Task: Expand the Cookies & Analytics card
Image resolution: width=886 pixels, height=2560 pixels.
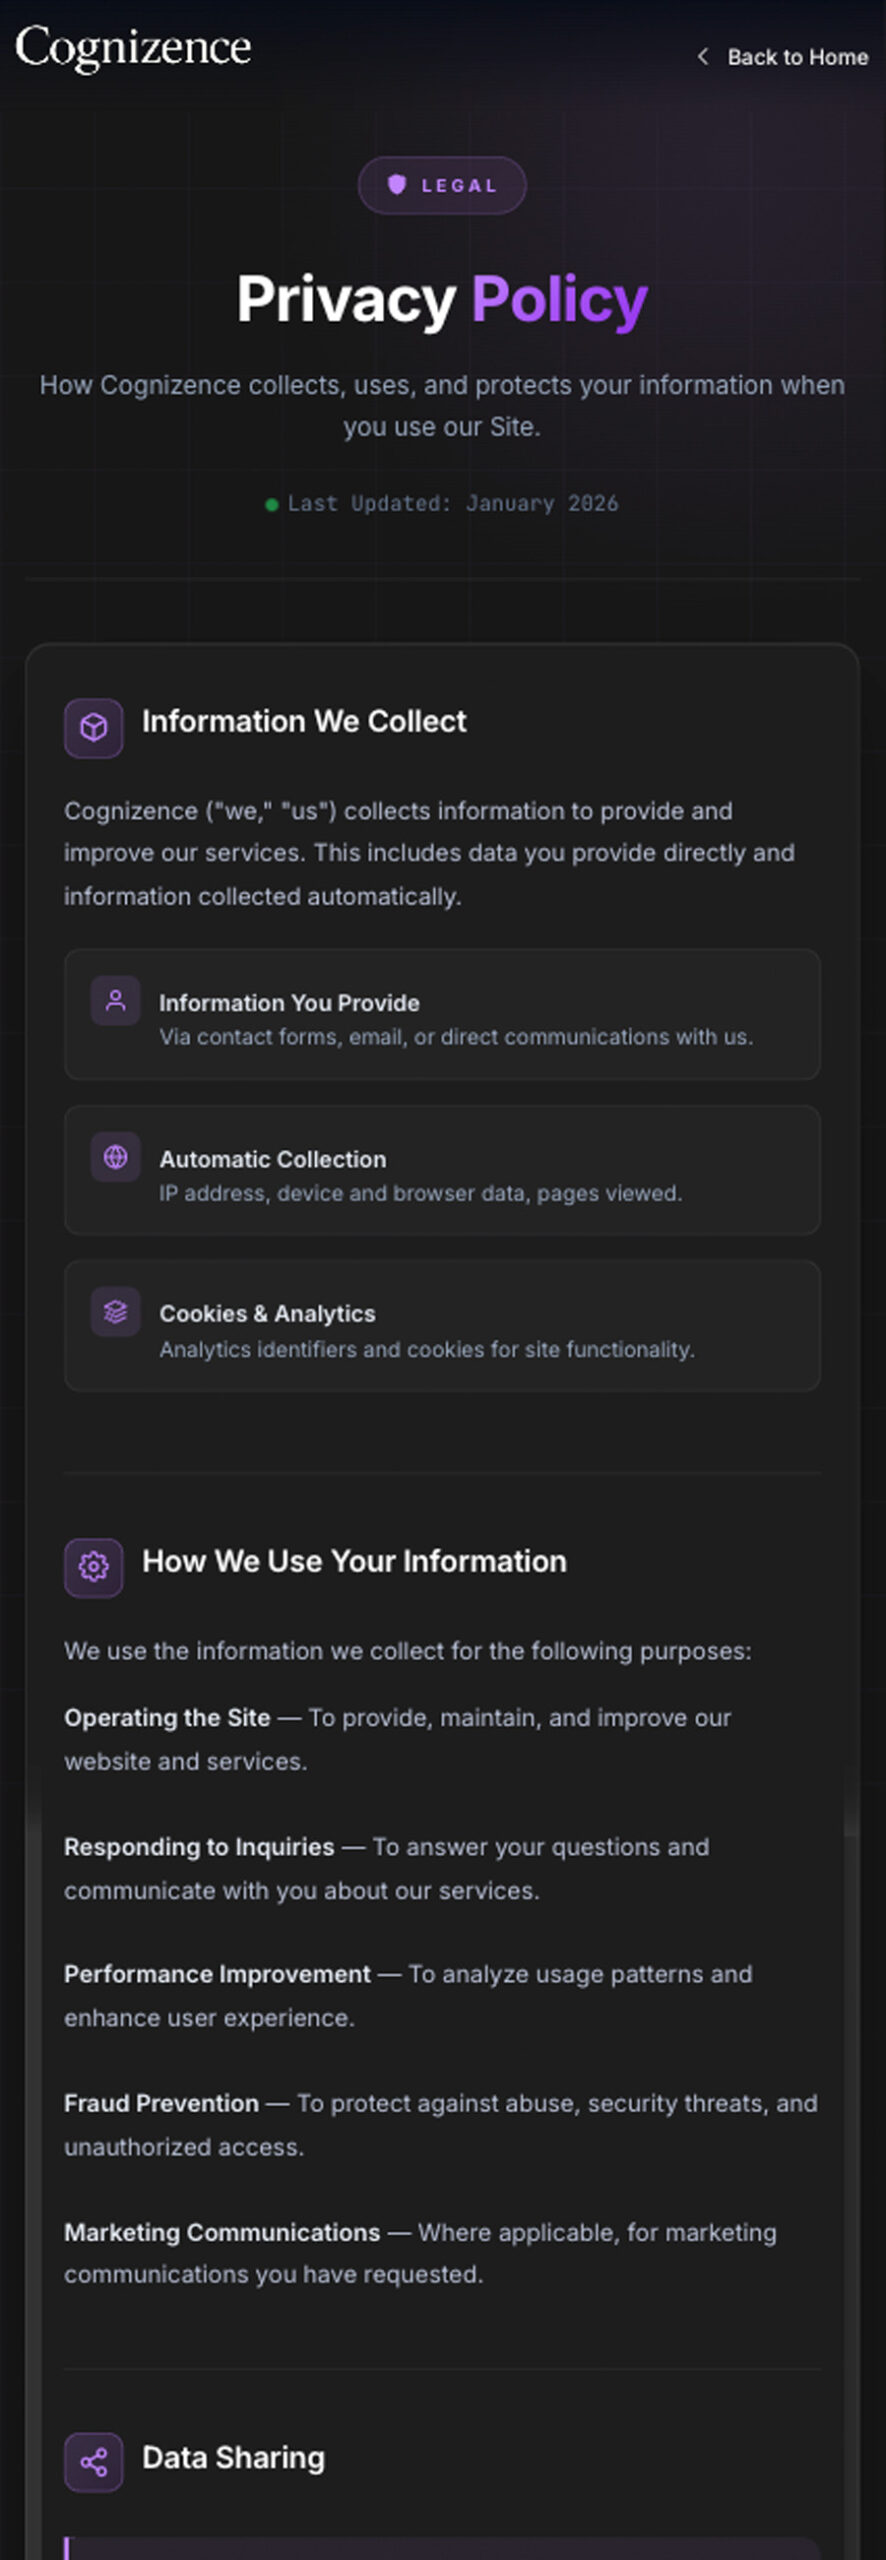Action: click(x=442, y=1326)
